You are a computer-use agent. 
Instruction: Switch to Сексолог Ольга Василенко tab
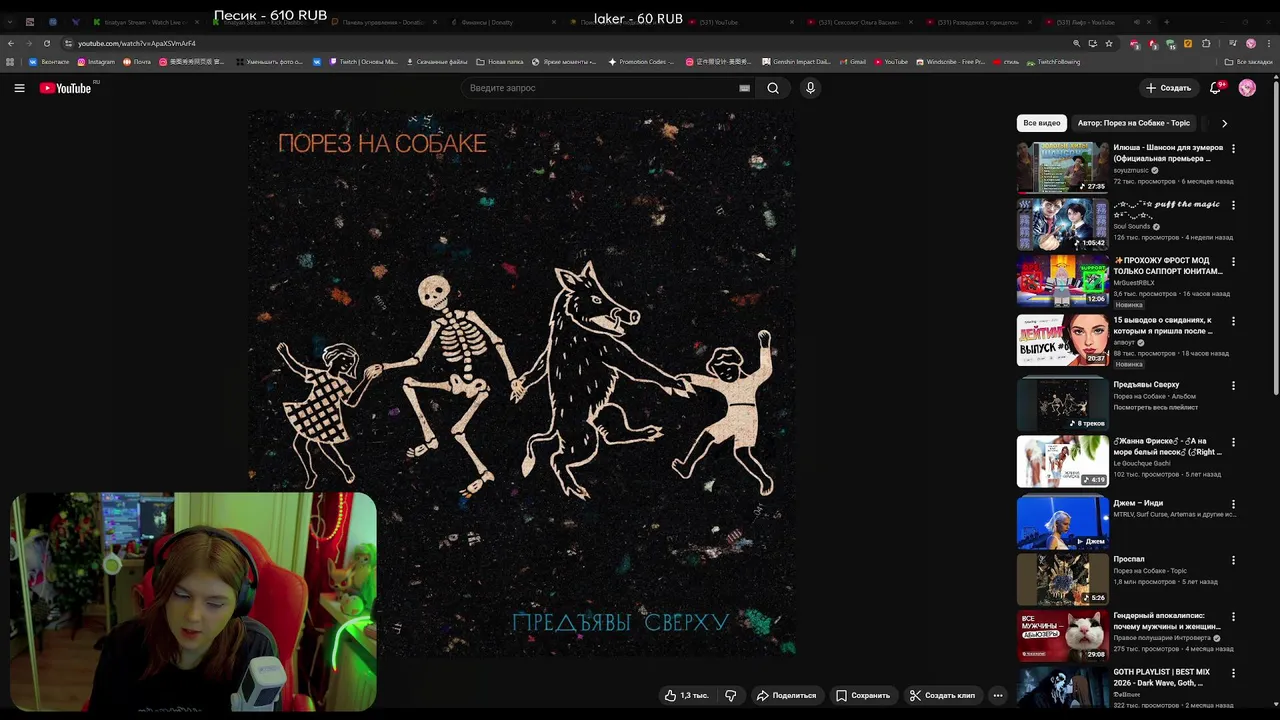(859, 22)
